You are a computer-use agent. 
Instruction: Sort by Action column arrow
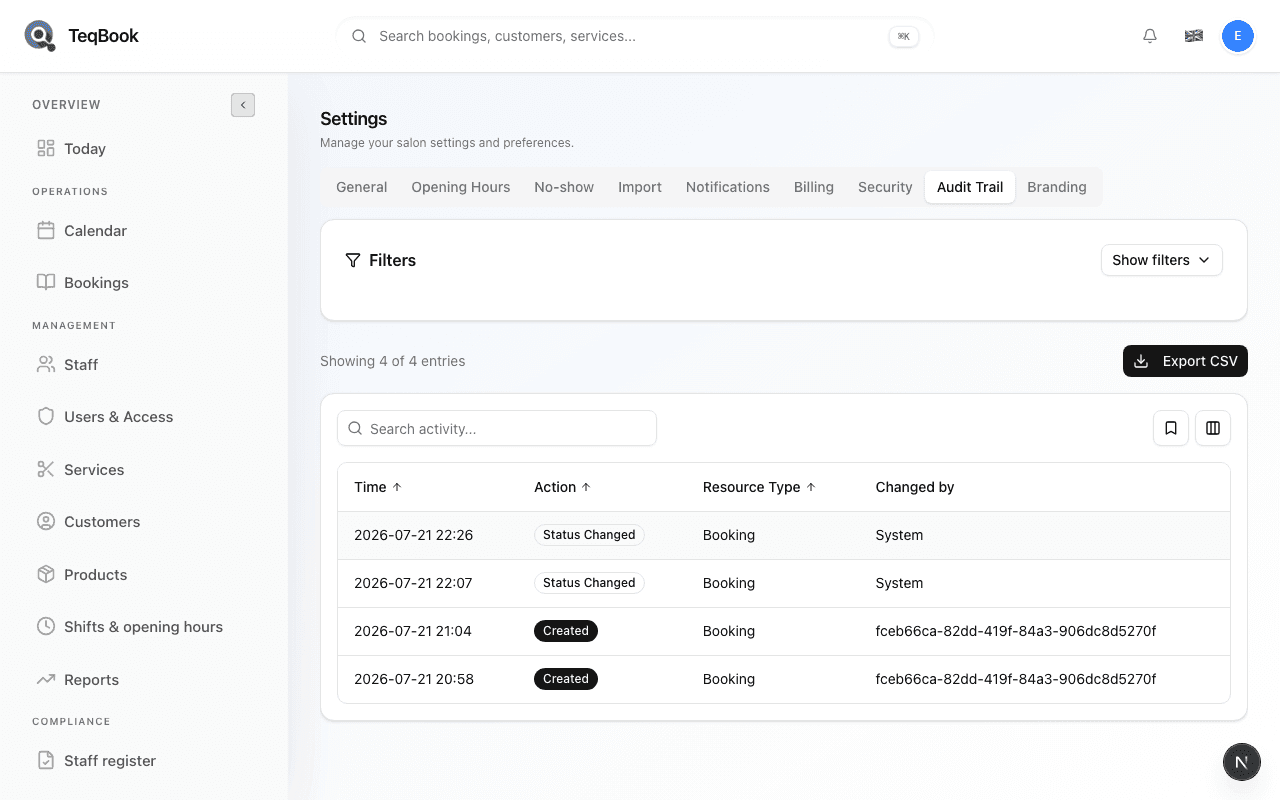586,487
